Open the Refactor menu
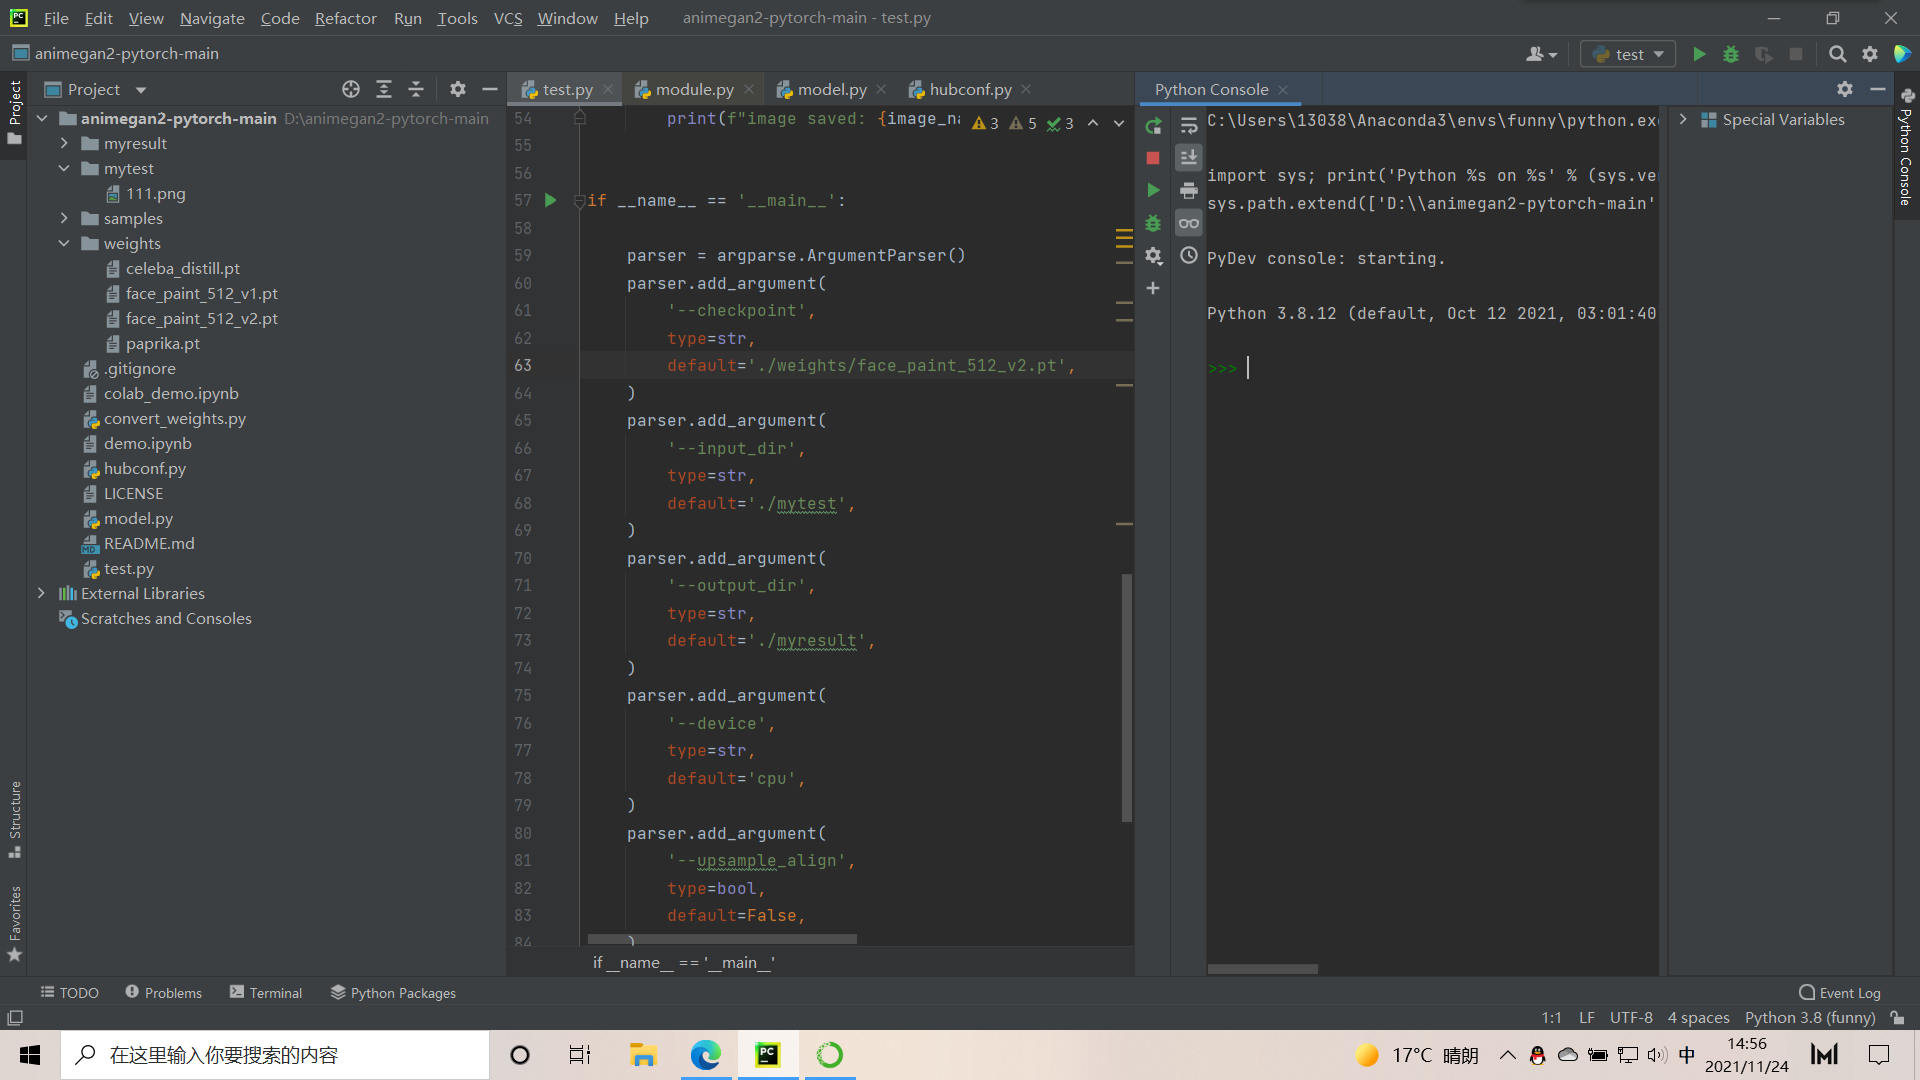1920x1080 pixels. 345,18
